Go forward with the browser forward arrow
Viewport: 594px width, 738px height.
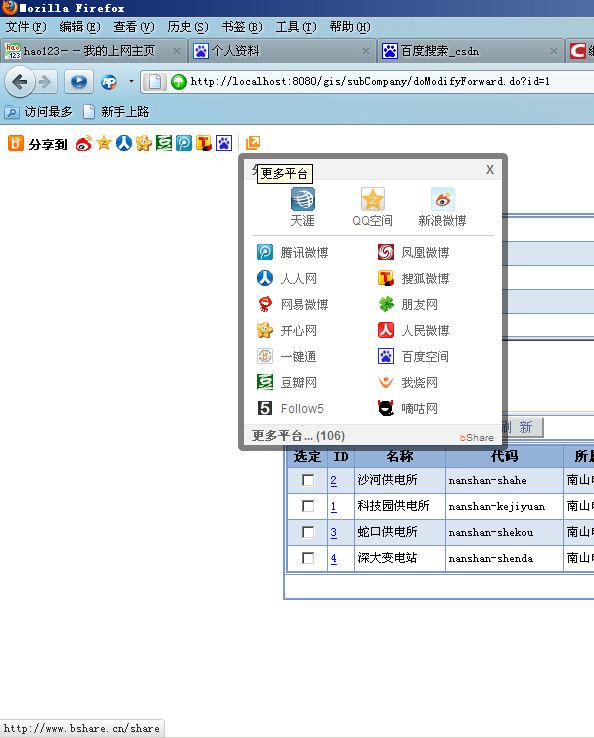pyautogui.click(x=46, y=82)
